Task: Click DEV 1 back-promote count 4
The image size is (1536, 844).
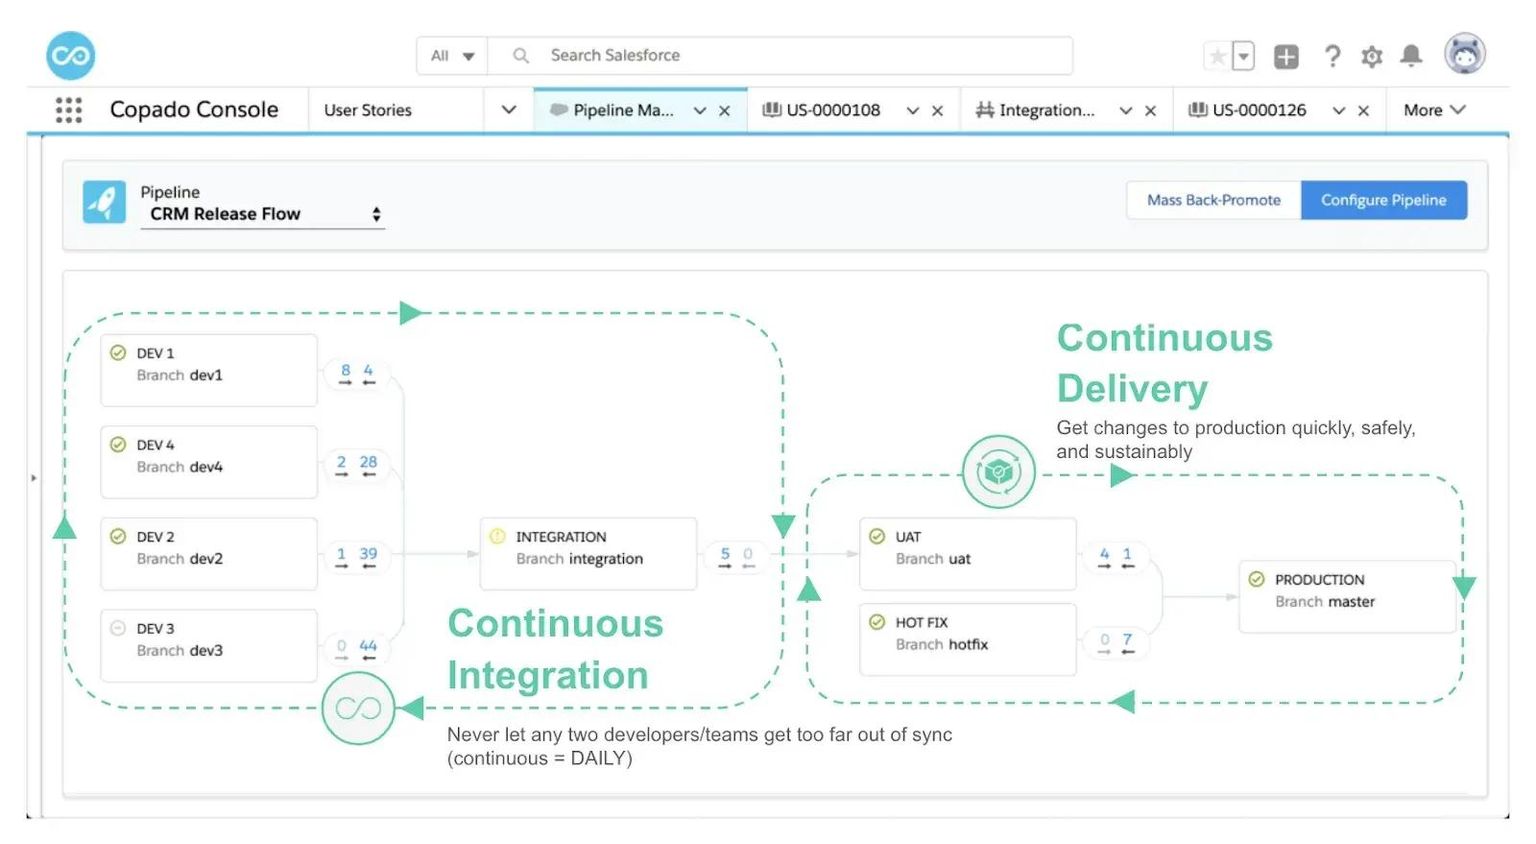Action: 368,374
